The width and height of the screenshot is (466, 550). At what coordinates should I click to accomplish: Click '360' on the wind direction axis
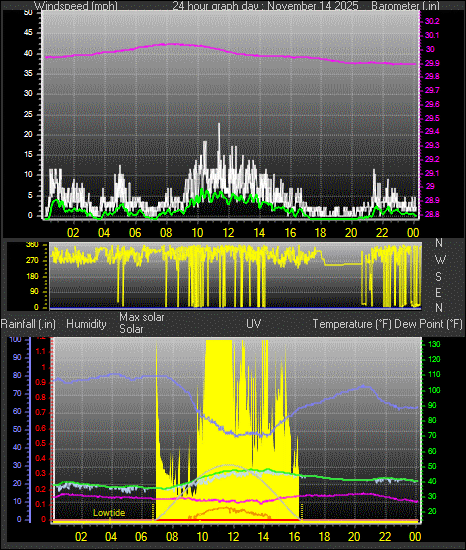coord(32,245)
